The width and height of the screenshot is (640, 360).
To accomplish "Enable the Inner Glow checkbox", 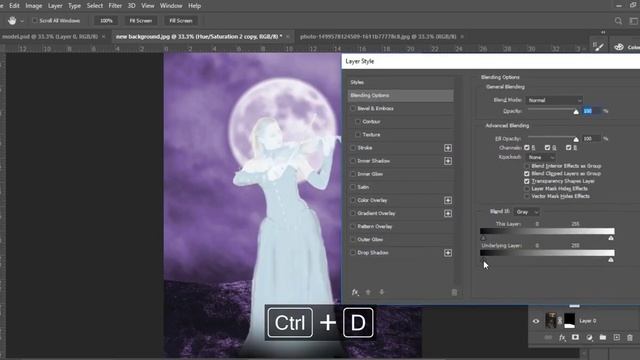I will coord(353,174).
